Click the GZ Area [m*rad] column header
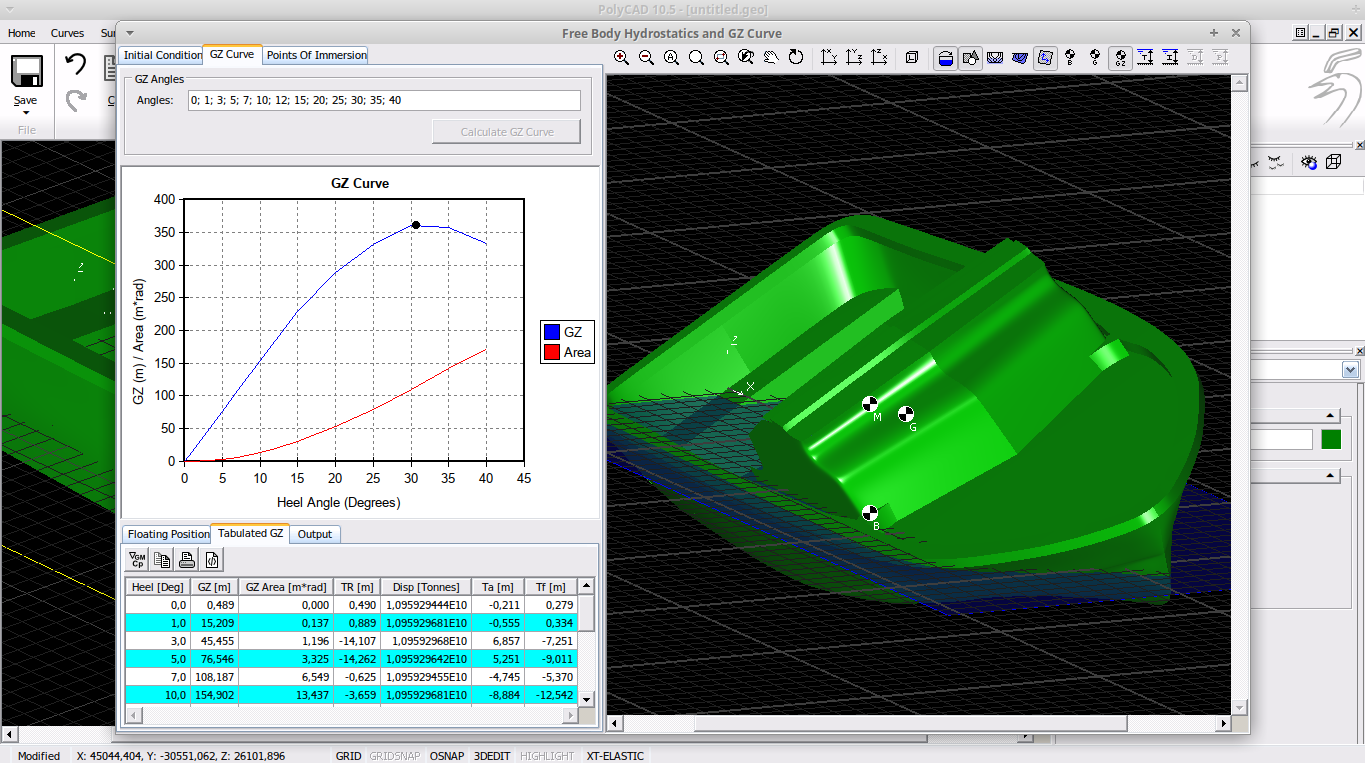This screenshot has height=763, width=1365. point(286,587)
